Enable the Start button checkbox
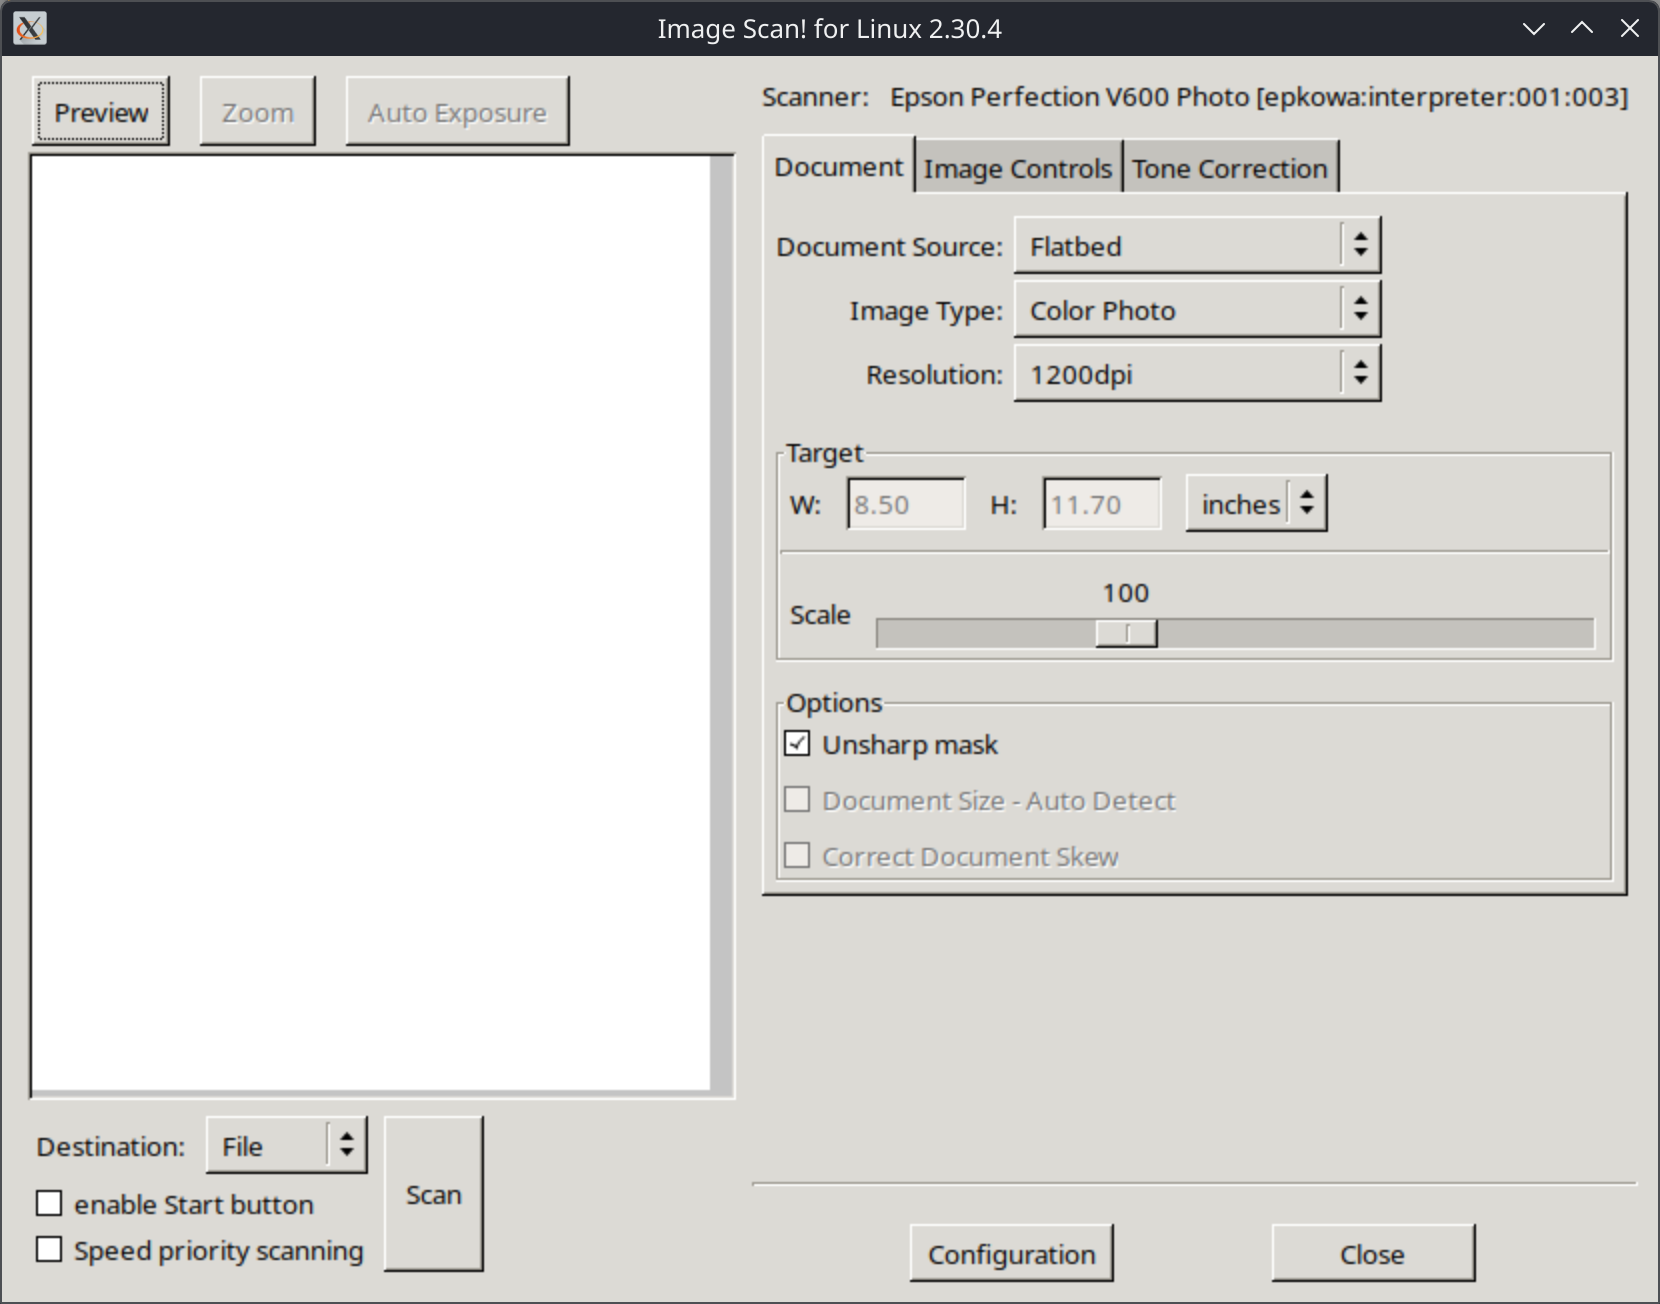1660x1304 pixels. pyautogui.click(x=49, y=1203)
